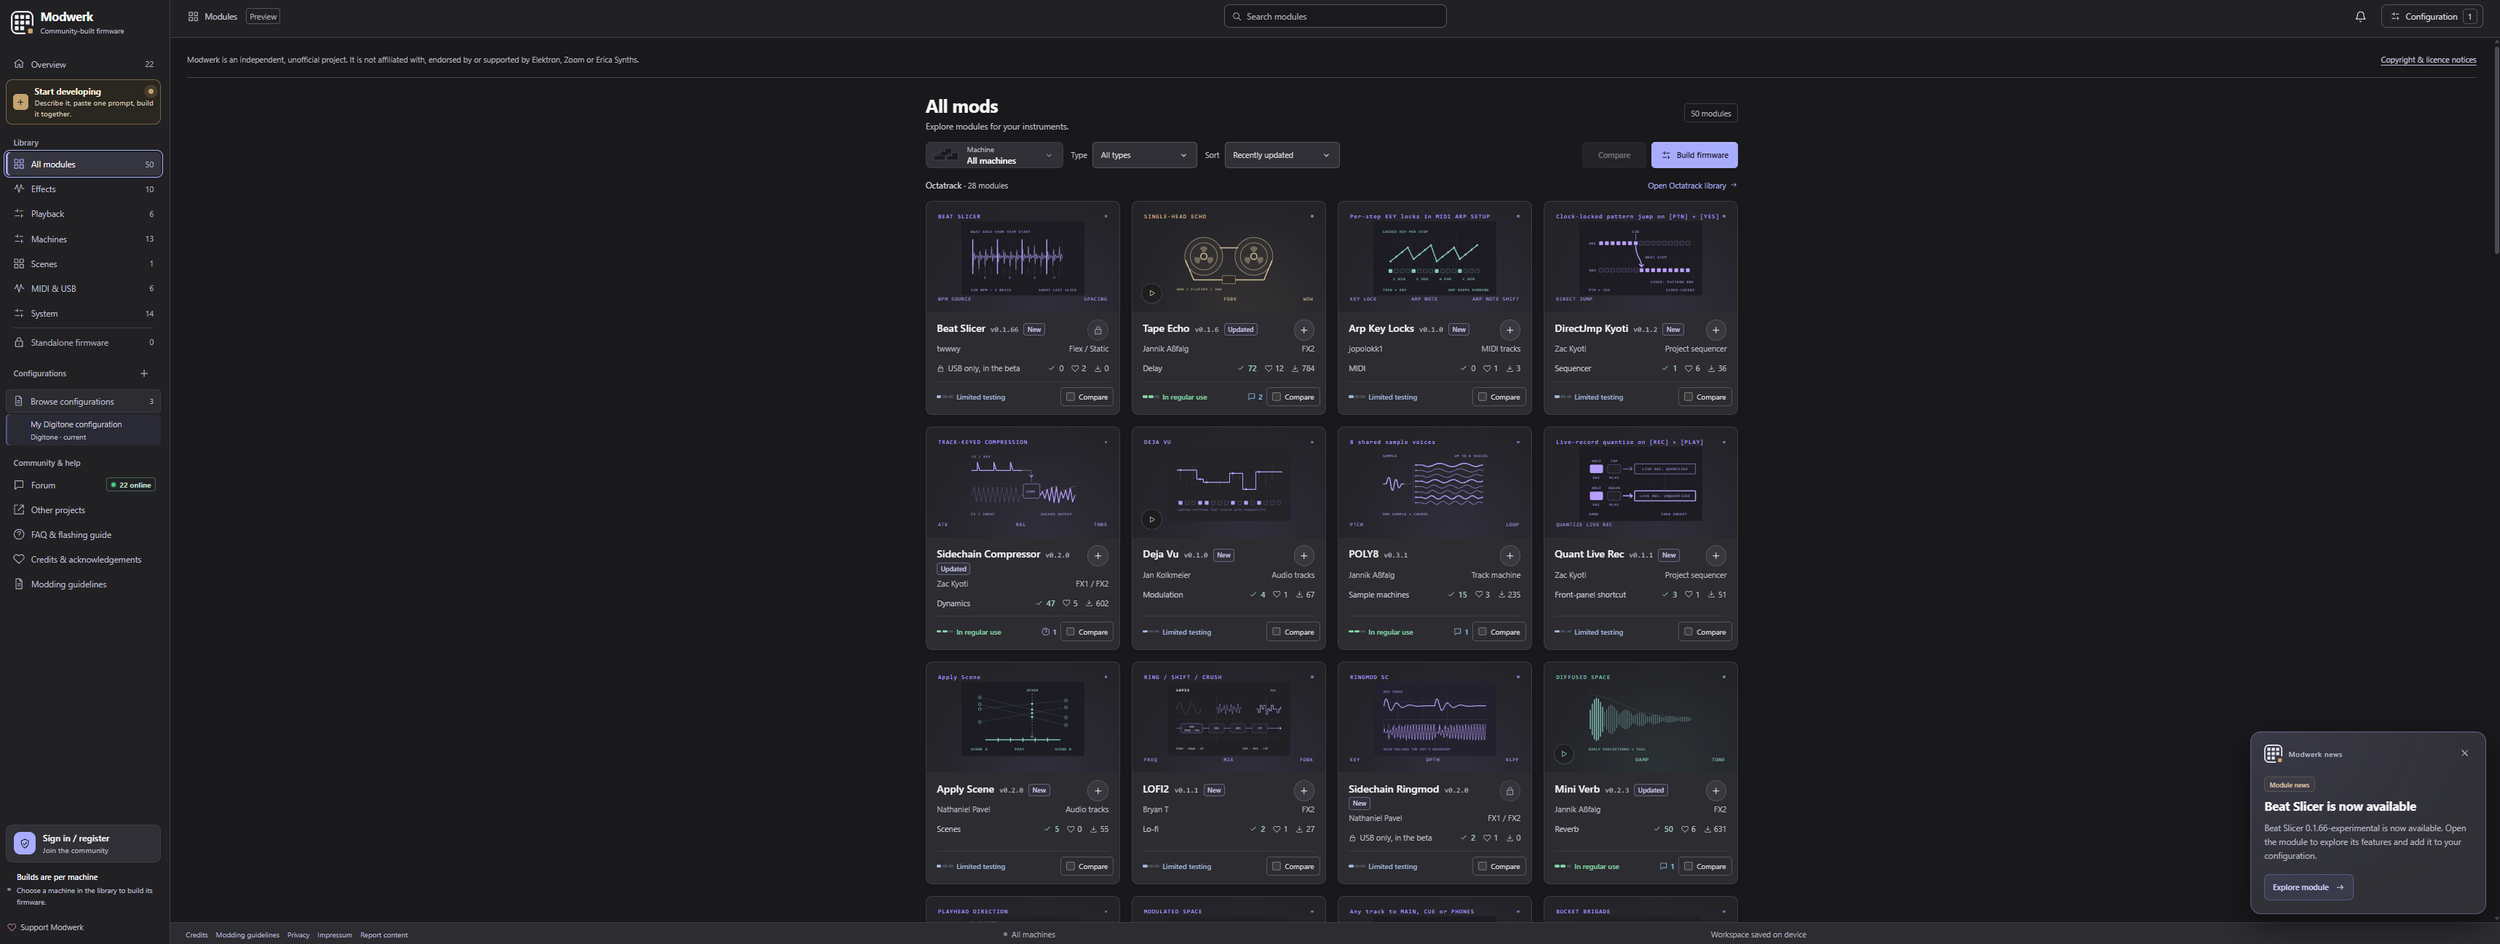Select MIDI & USB category
Viewport: 2500px width, 944px height.
click(x=84, y=288)
